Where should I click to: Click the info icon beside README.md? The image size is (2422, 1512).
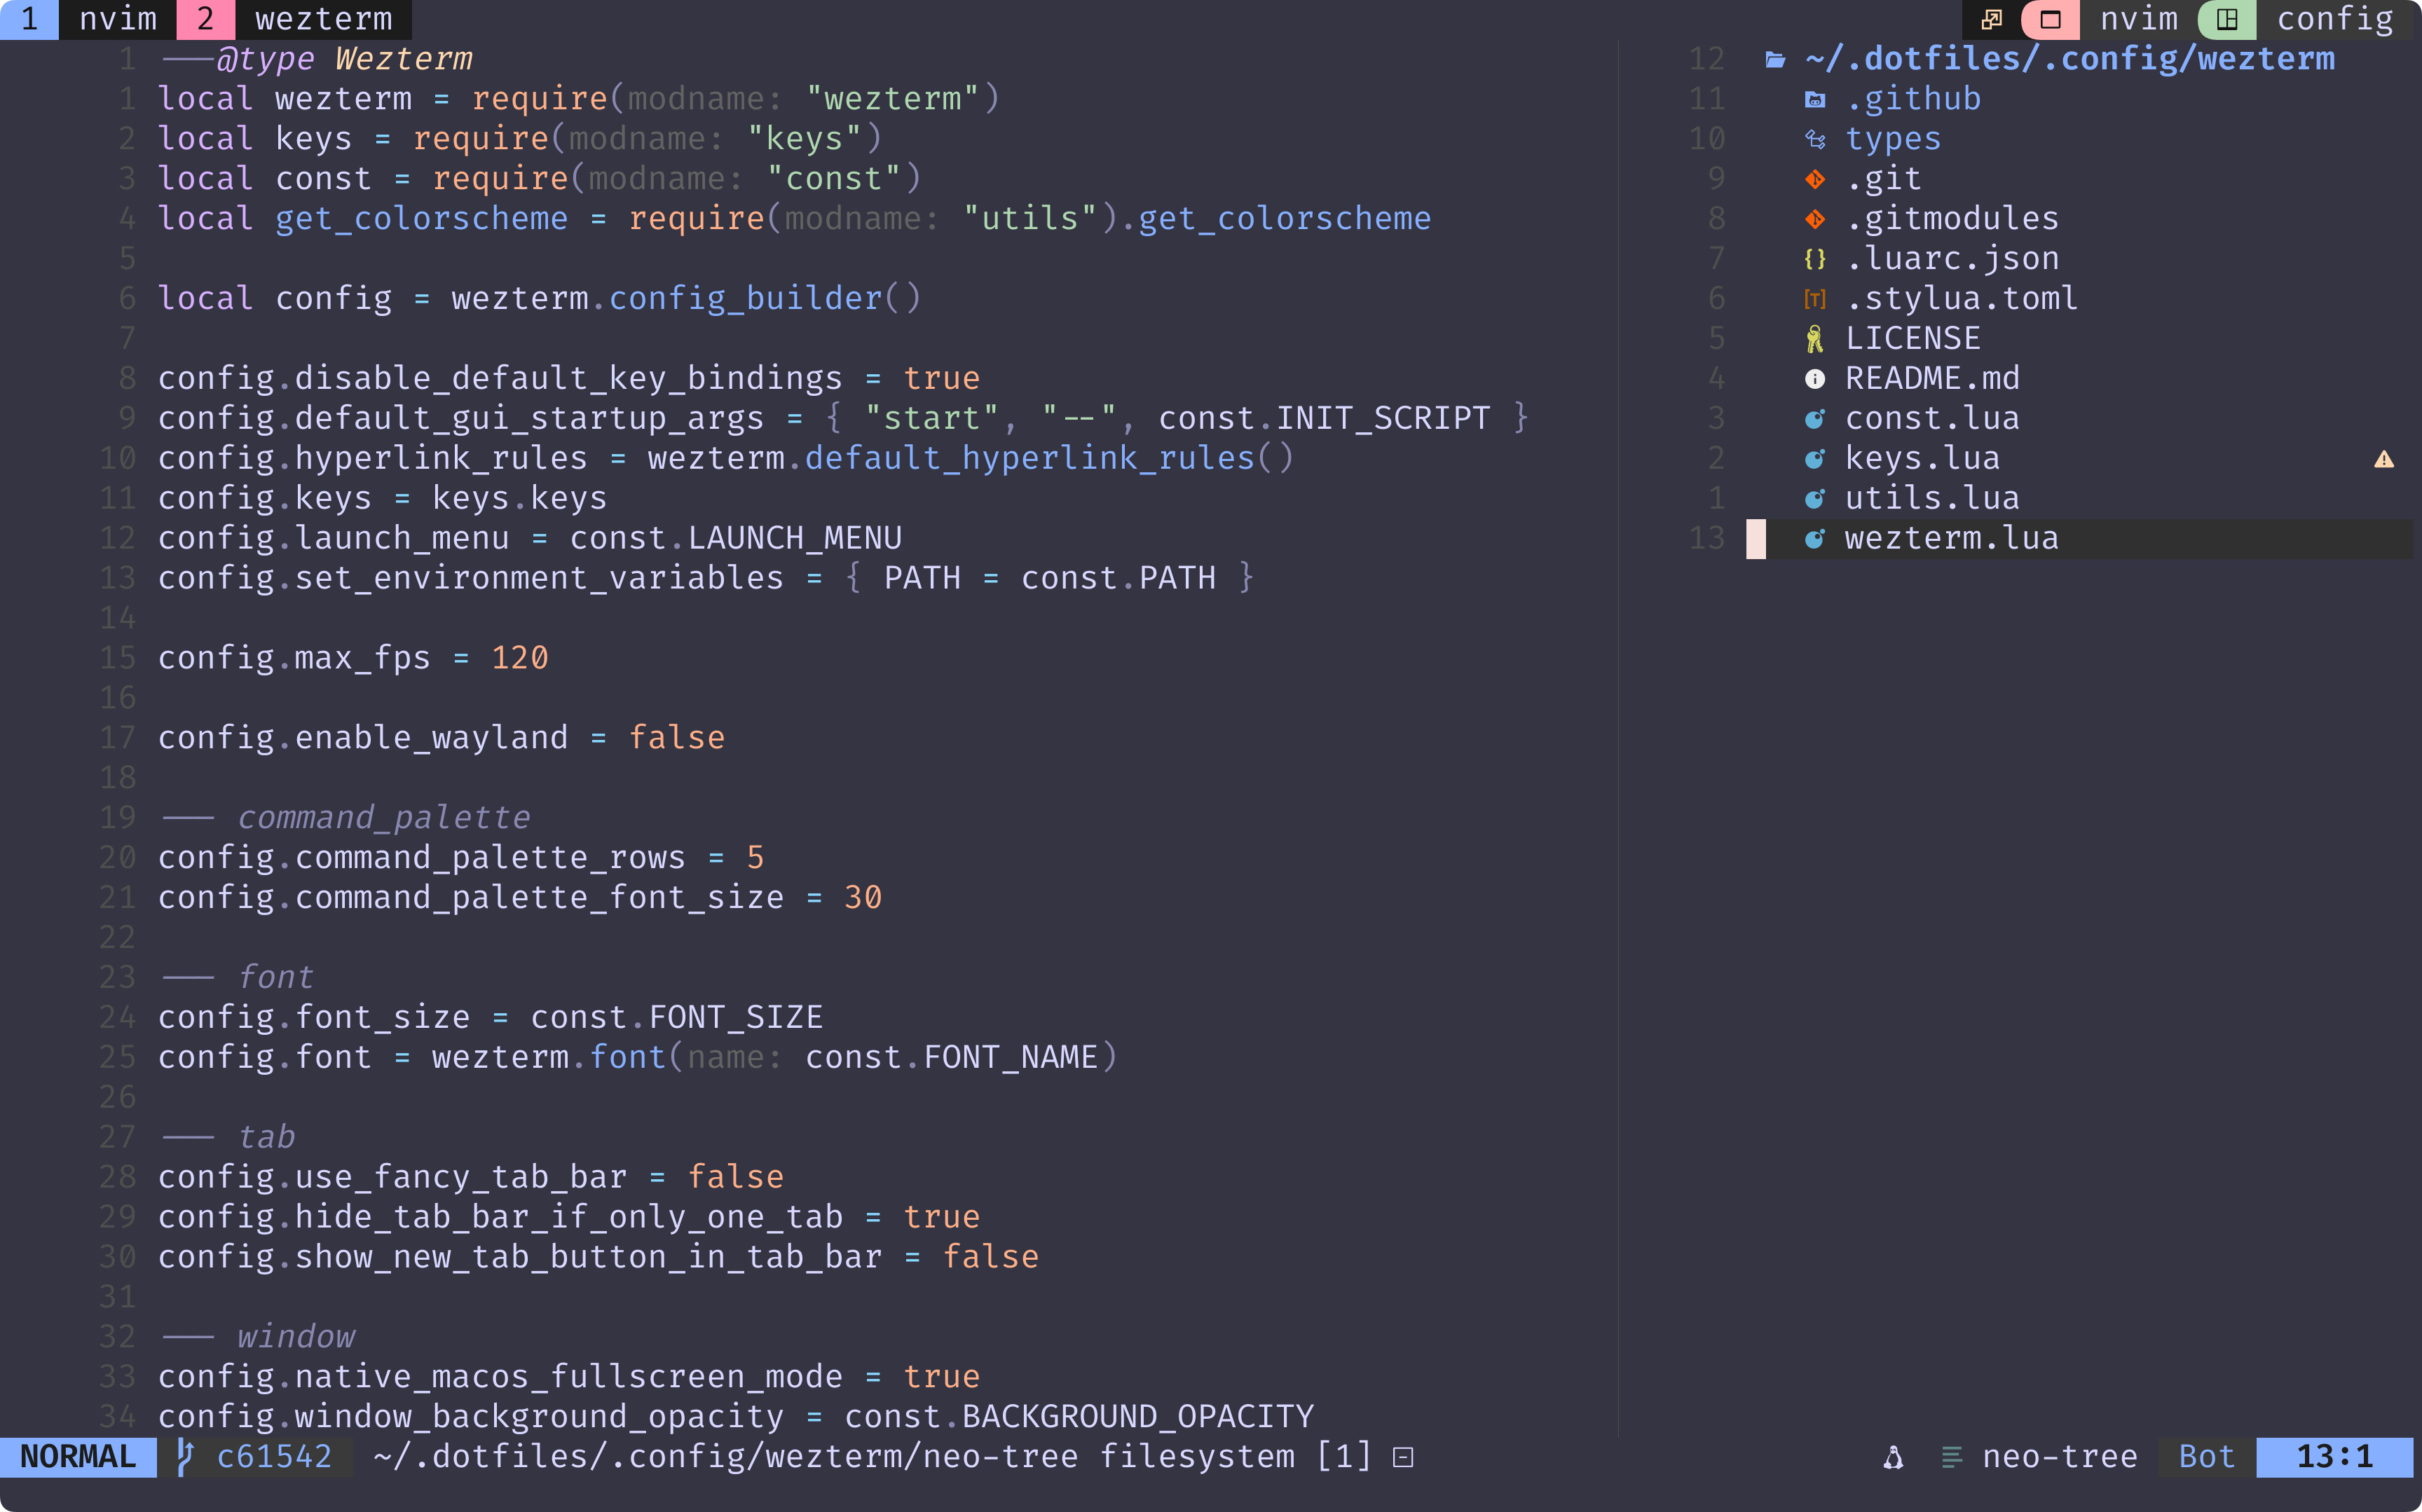pyautogui.click(x=1815, y=379)
